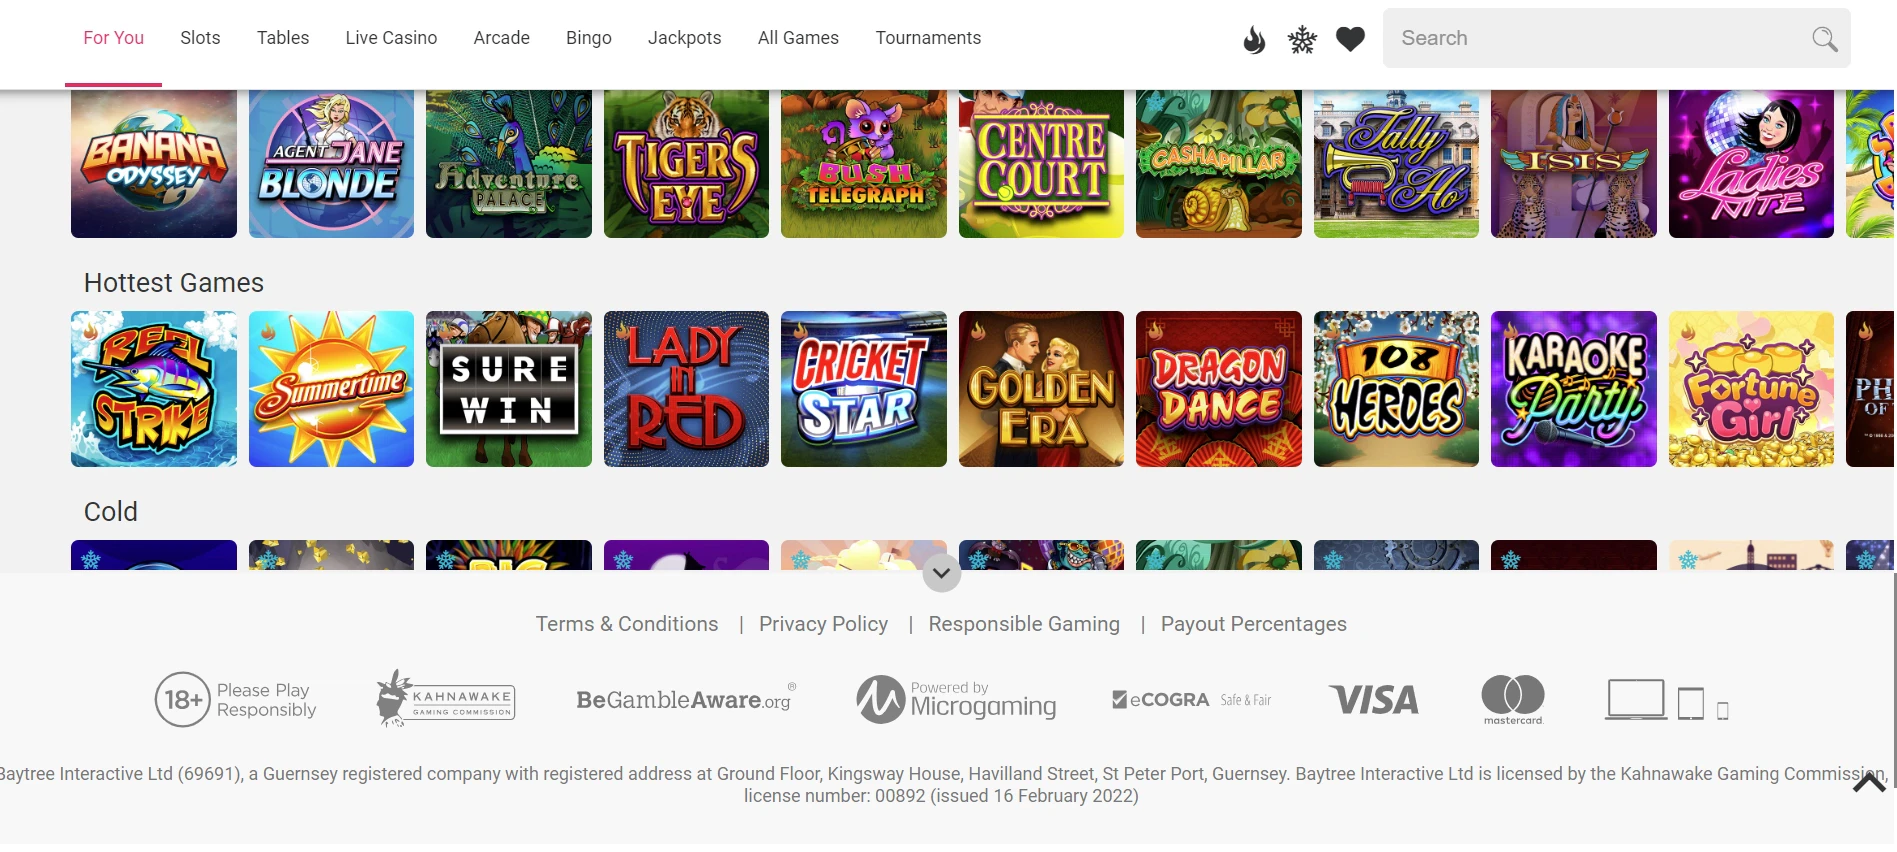Image resolution: width=1897 pixels, height=852 pixels.
Task: Play the Tally Ho game
Action: tap(1396, 164)
